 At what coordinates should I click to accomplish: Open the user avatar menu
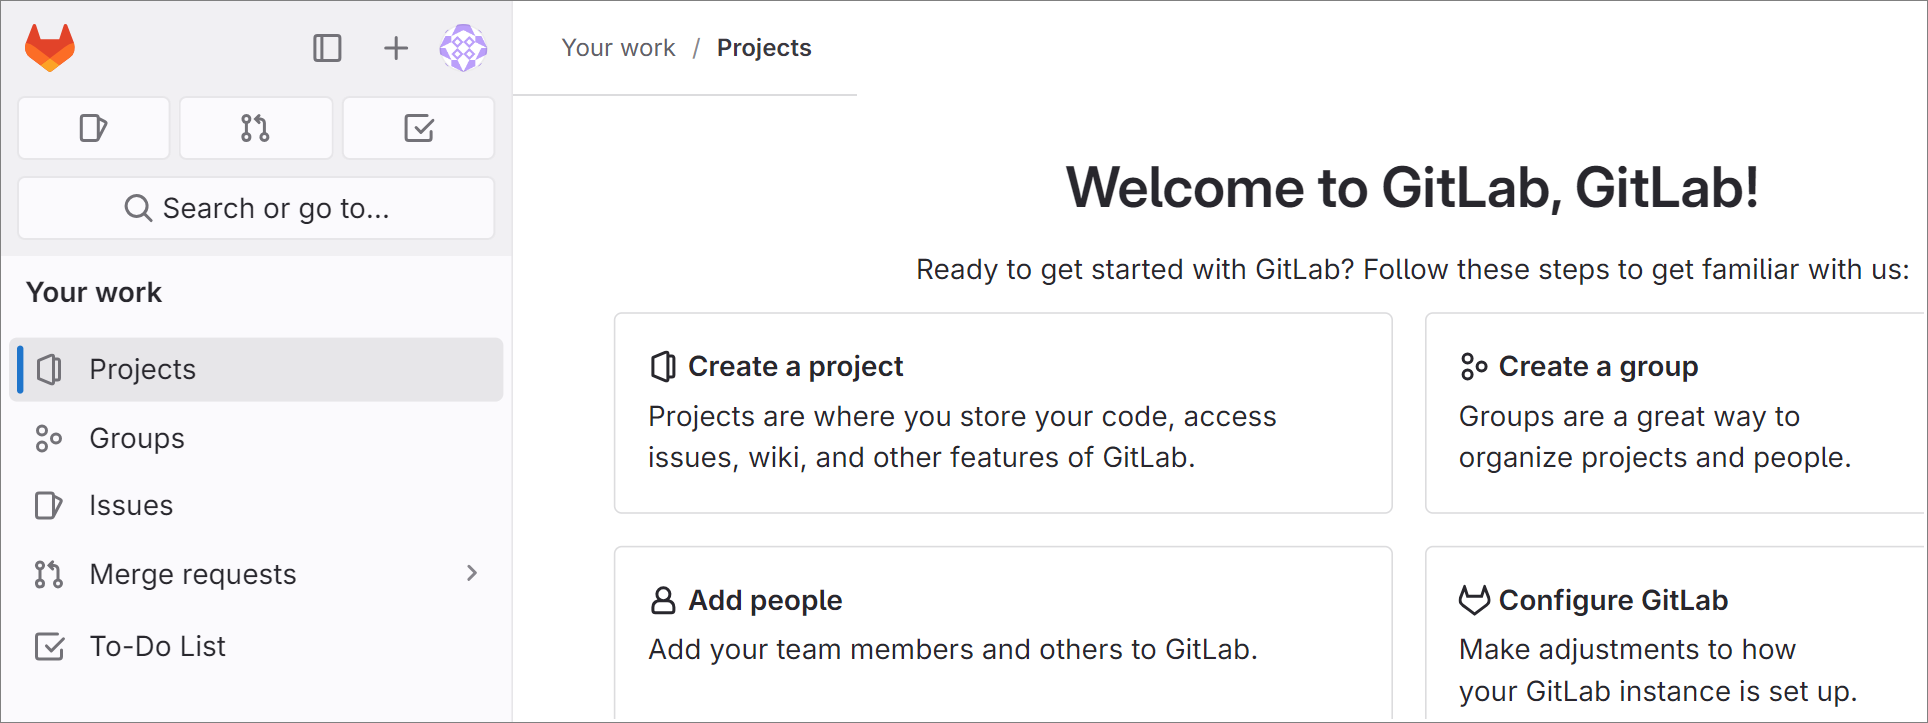tap(463, 48)
